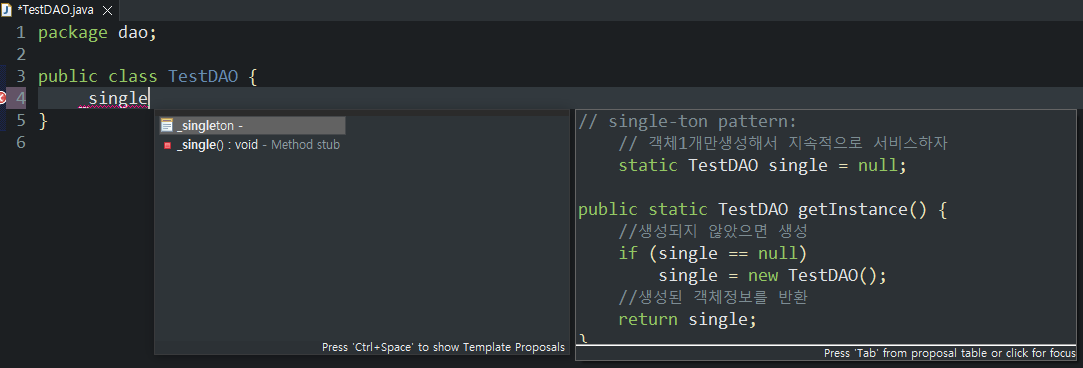The image size is (1083, 368).
Task: Click '// single-ton pattern:' comment in preview
Action: (687, 122)
